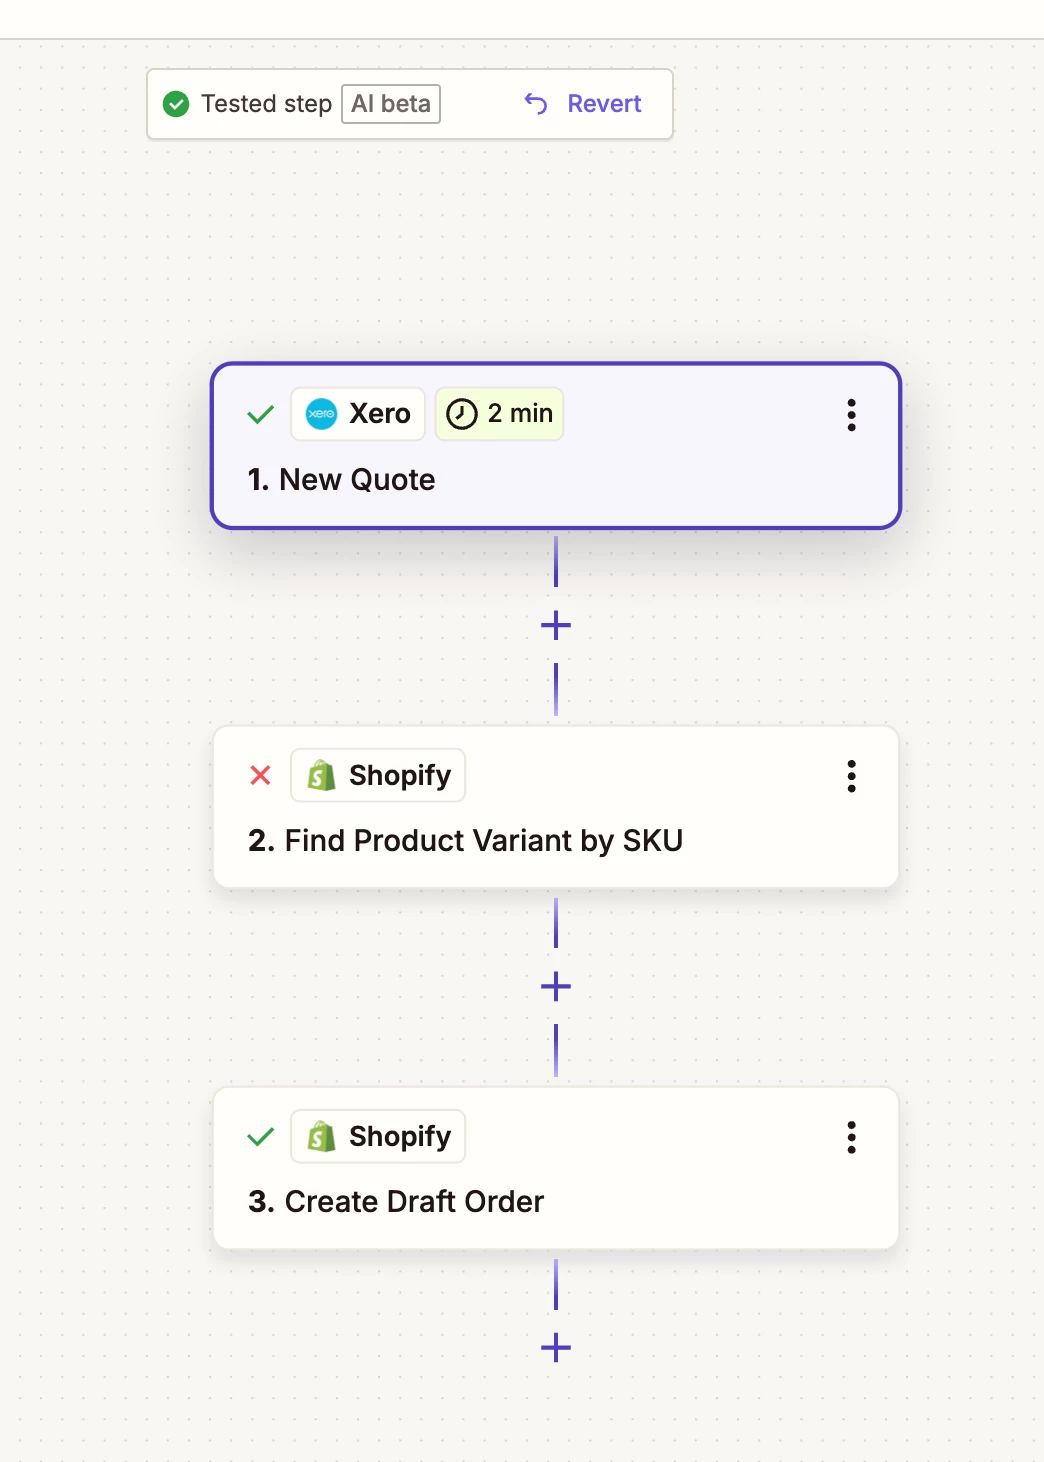This screenshot has height=1462, width=1044.
Task: Add a step after New Quote
Action: coord(556,626)
